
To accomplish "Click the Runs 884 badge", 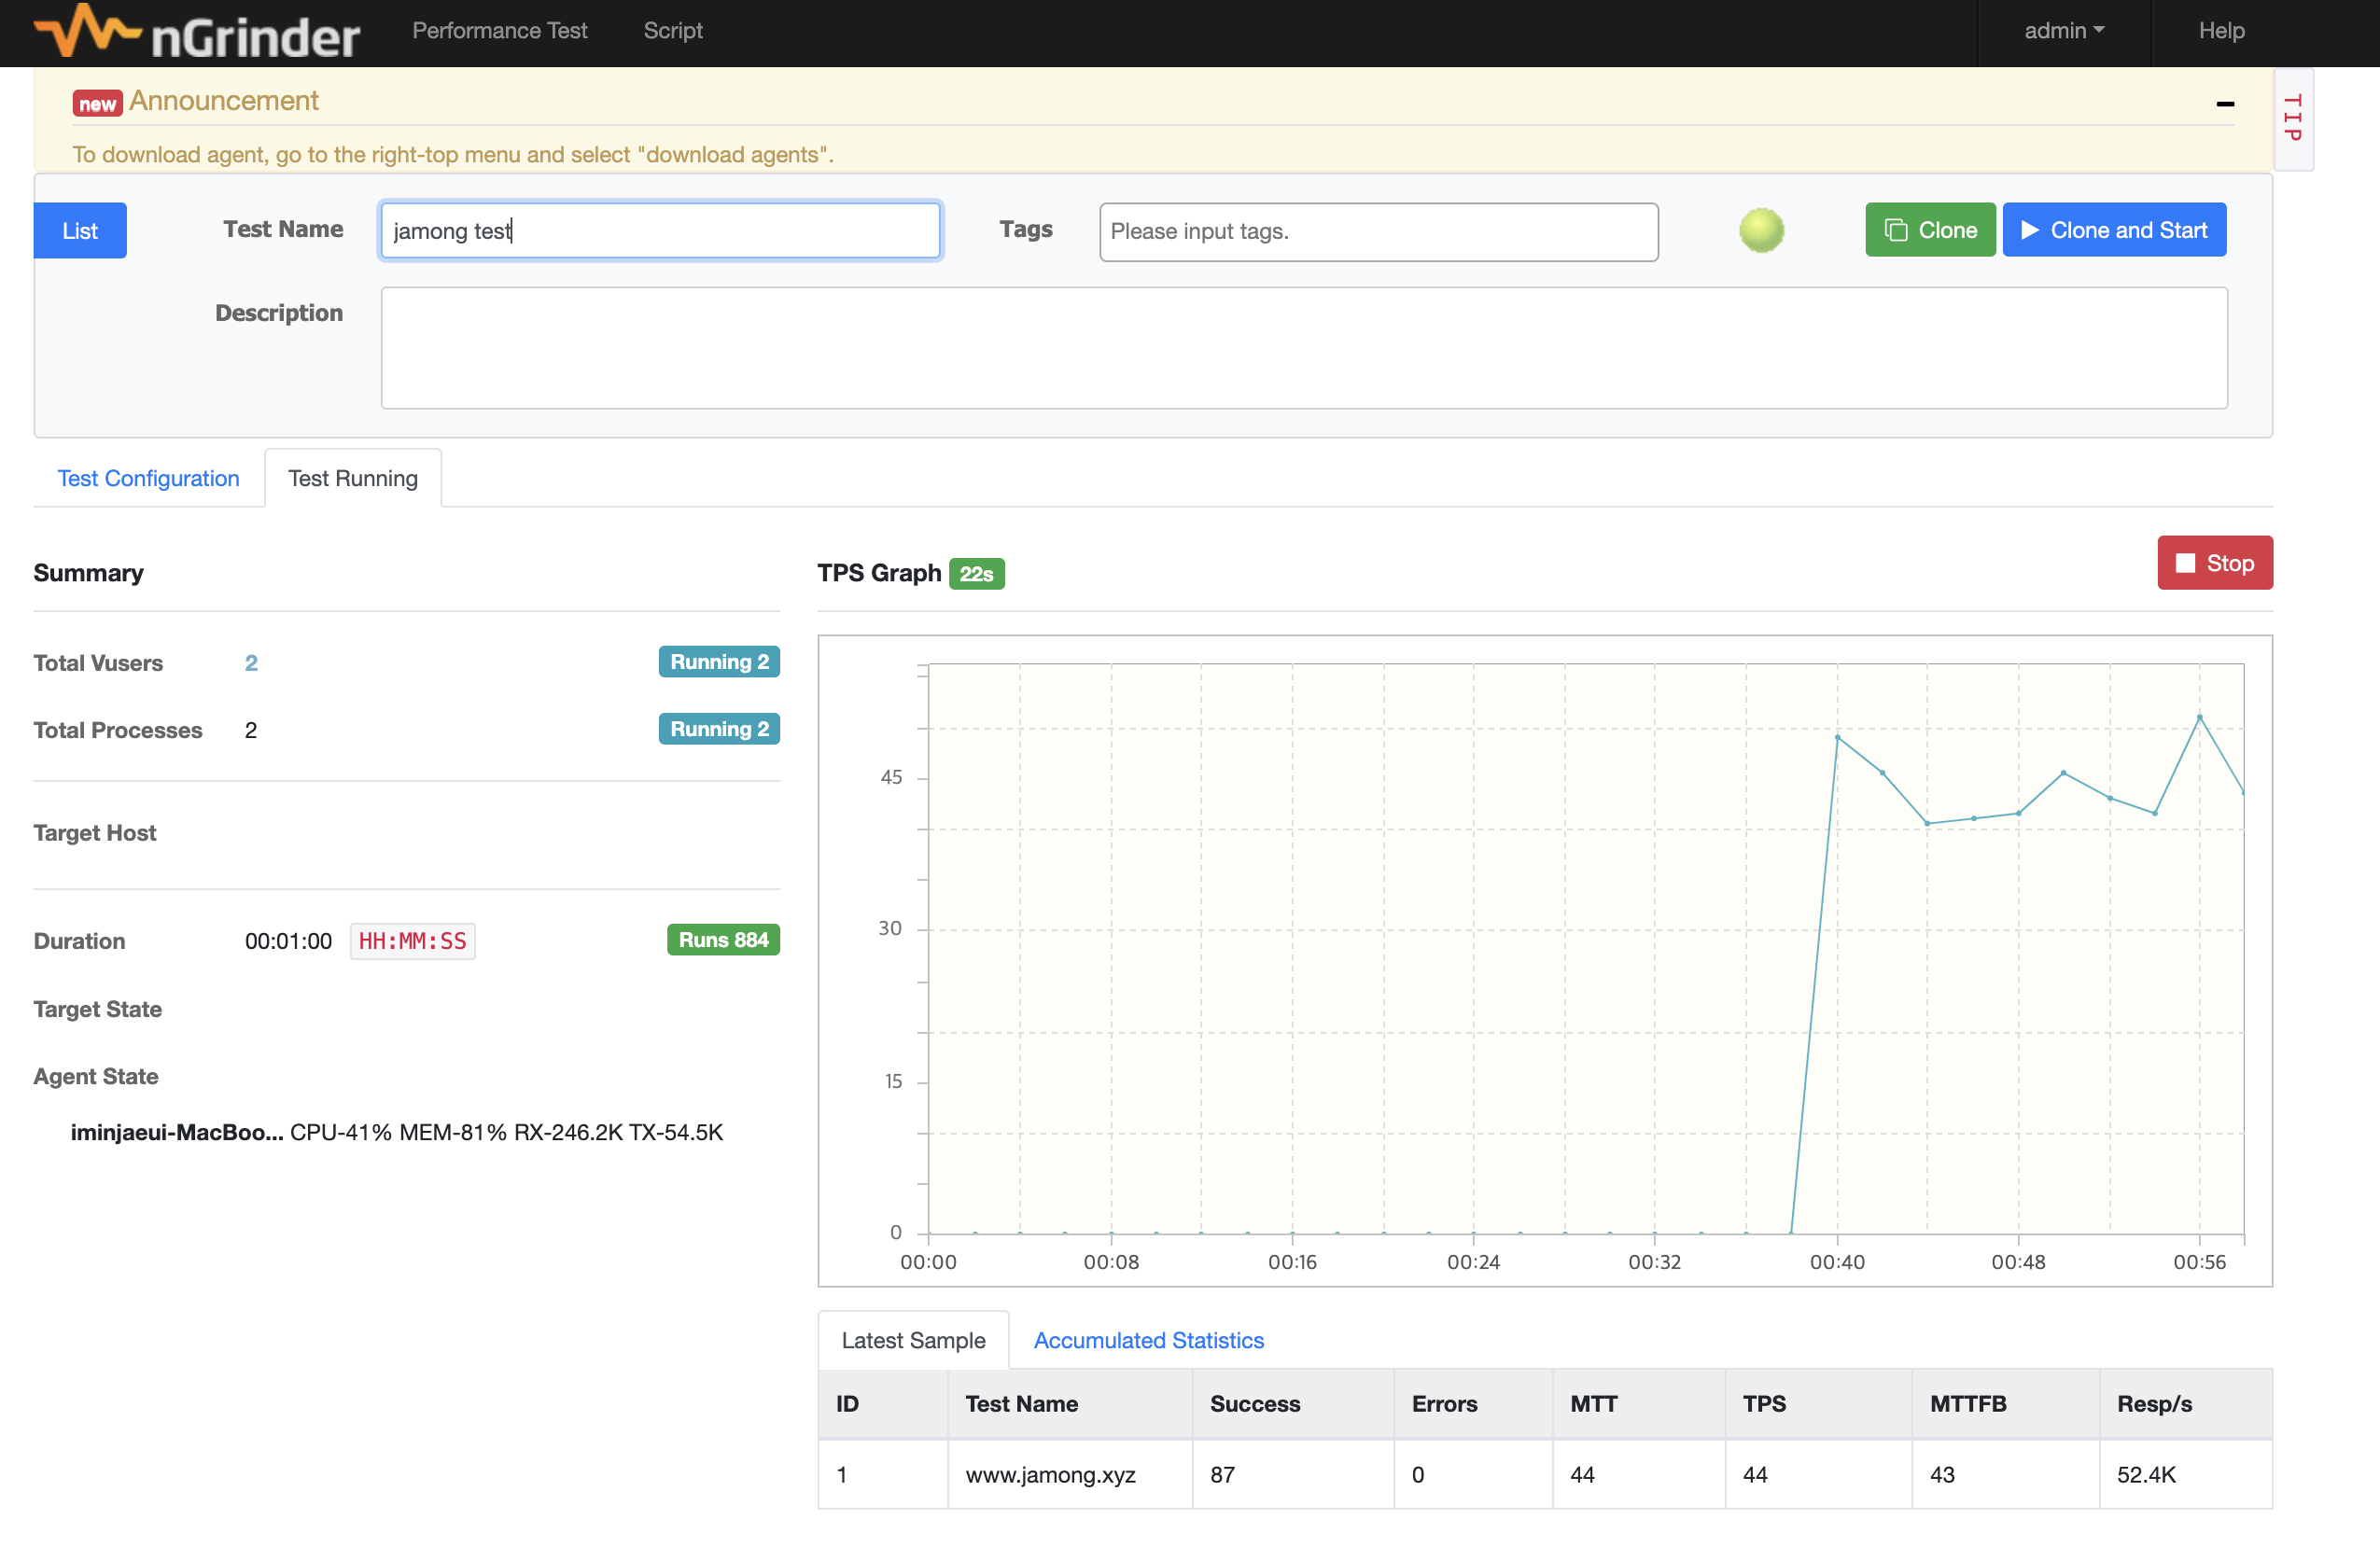I will pos(723,940).
